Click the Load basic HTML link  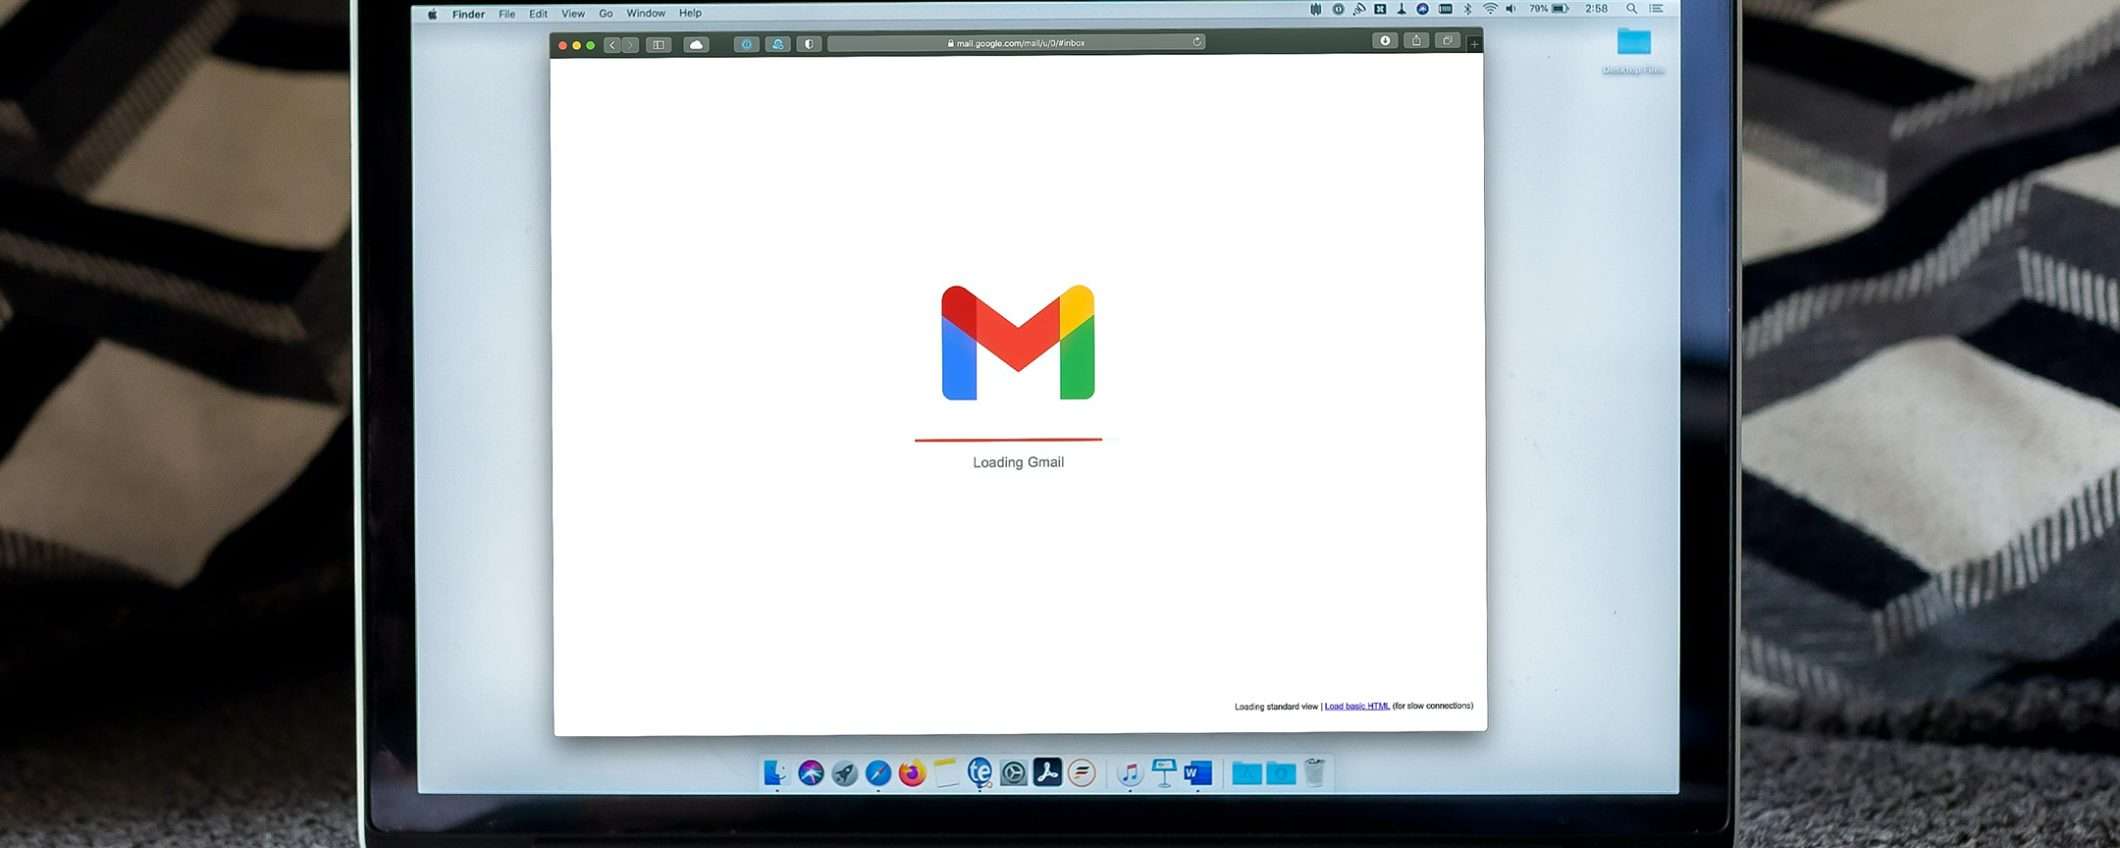1357,706
